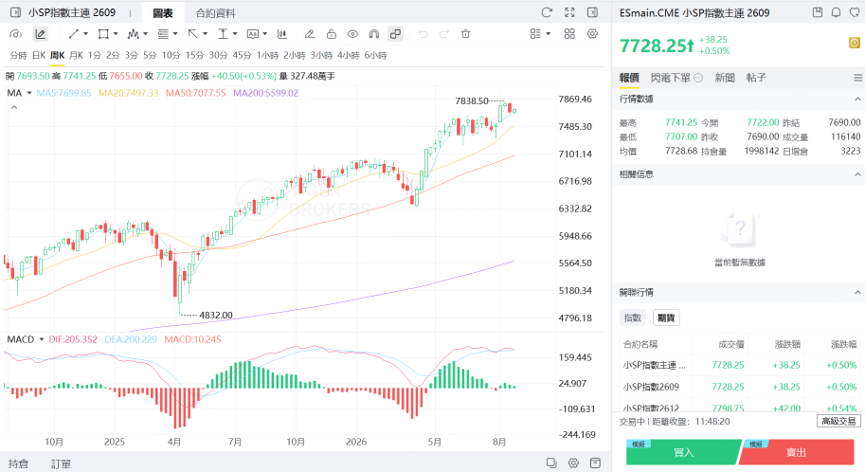Viewport: 865px width, 472px height.
Task: Open the 訂單 tab in bottom bar
Action: [x=61, y=464]
